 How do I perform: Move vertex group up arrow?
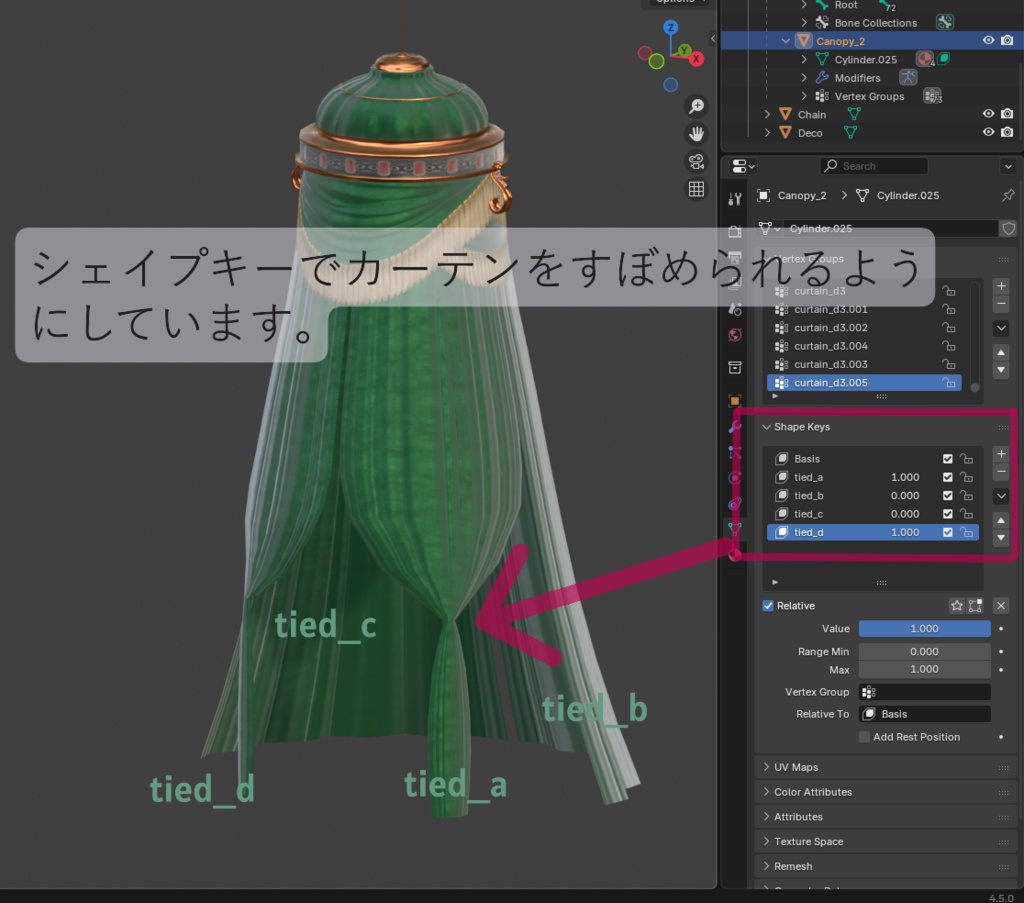(1001, 353)
